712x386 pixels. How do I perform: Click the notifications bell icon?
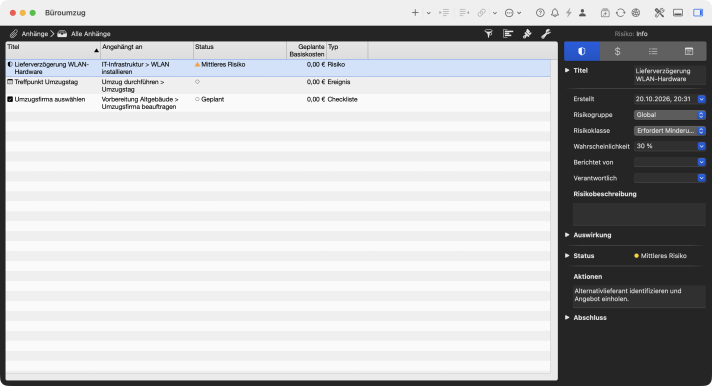[x=555, y=13]
